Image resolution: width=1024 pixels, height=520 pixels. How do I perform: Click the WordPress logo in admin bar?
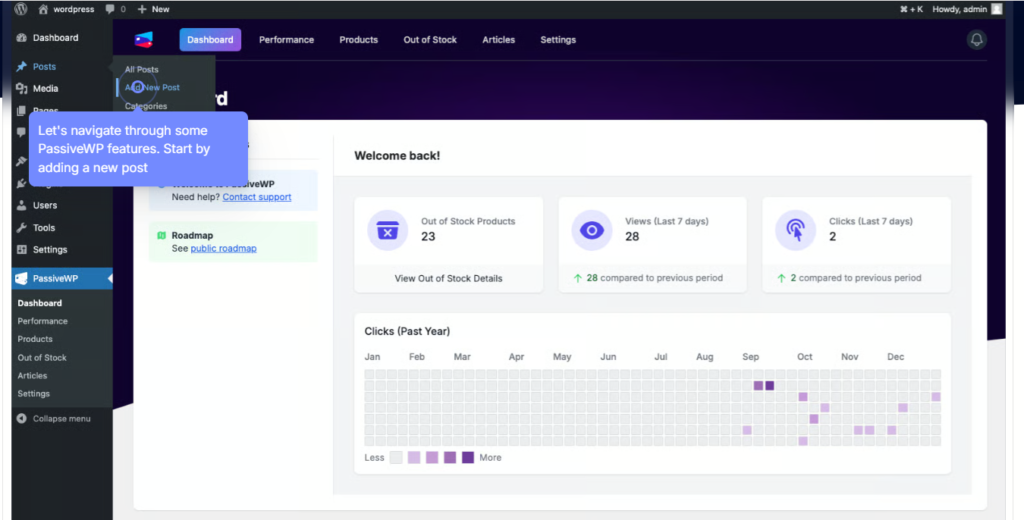(x=21, y=9)
